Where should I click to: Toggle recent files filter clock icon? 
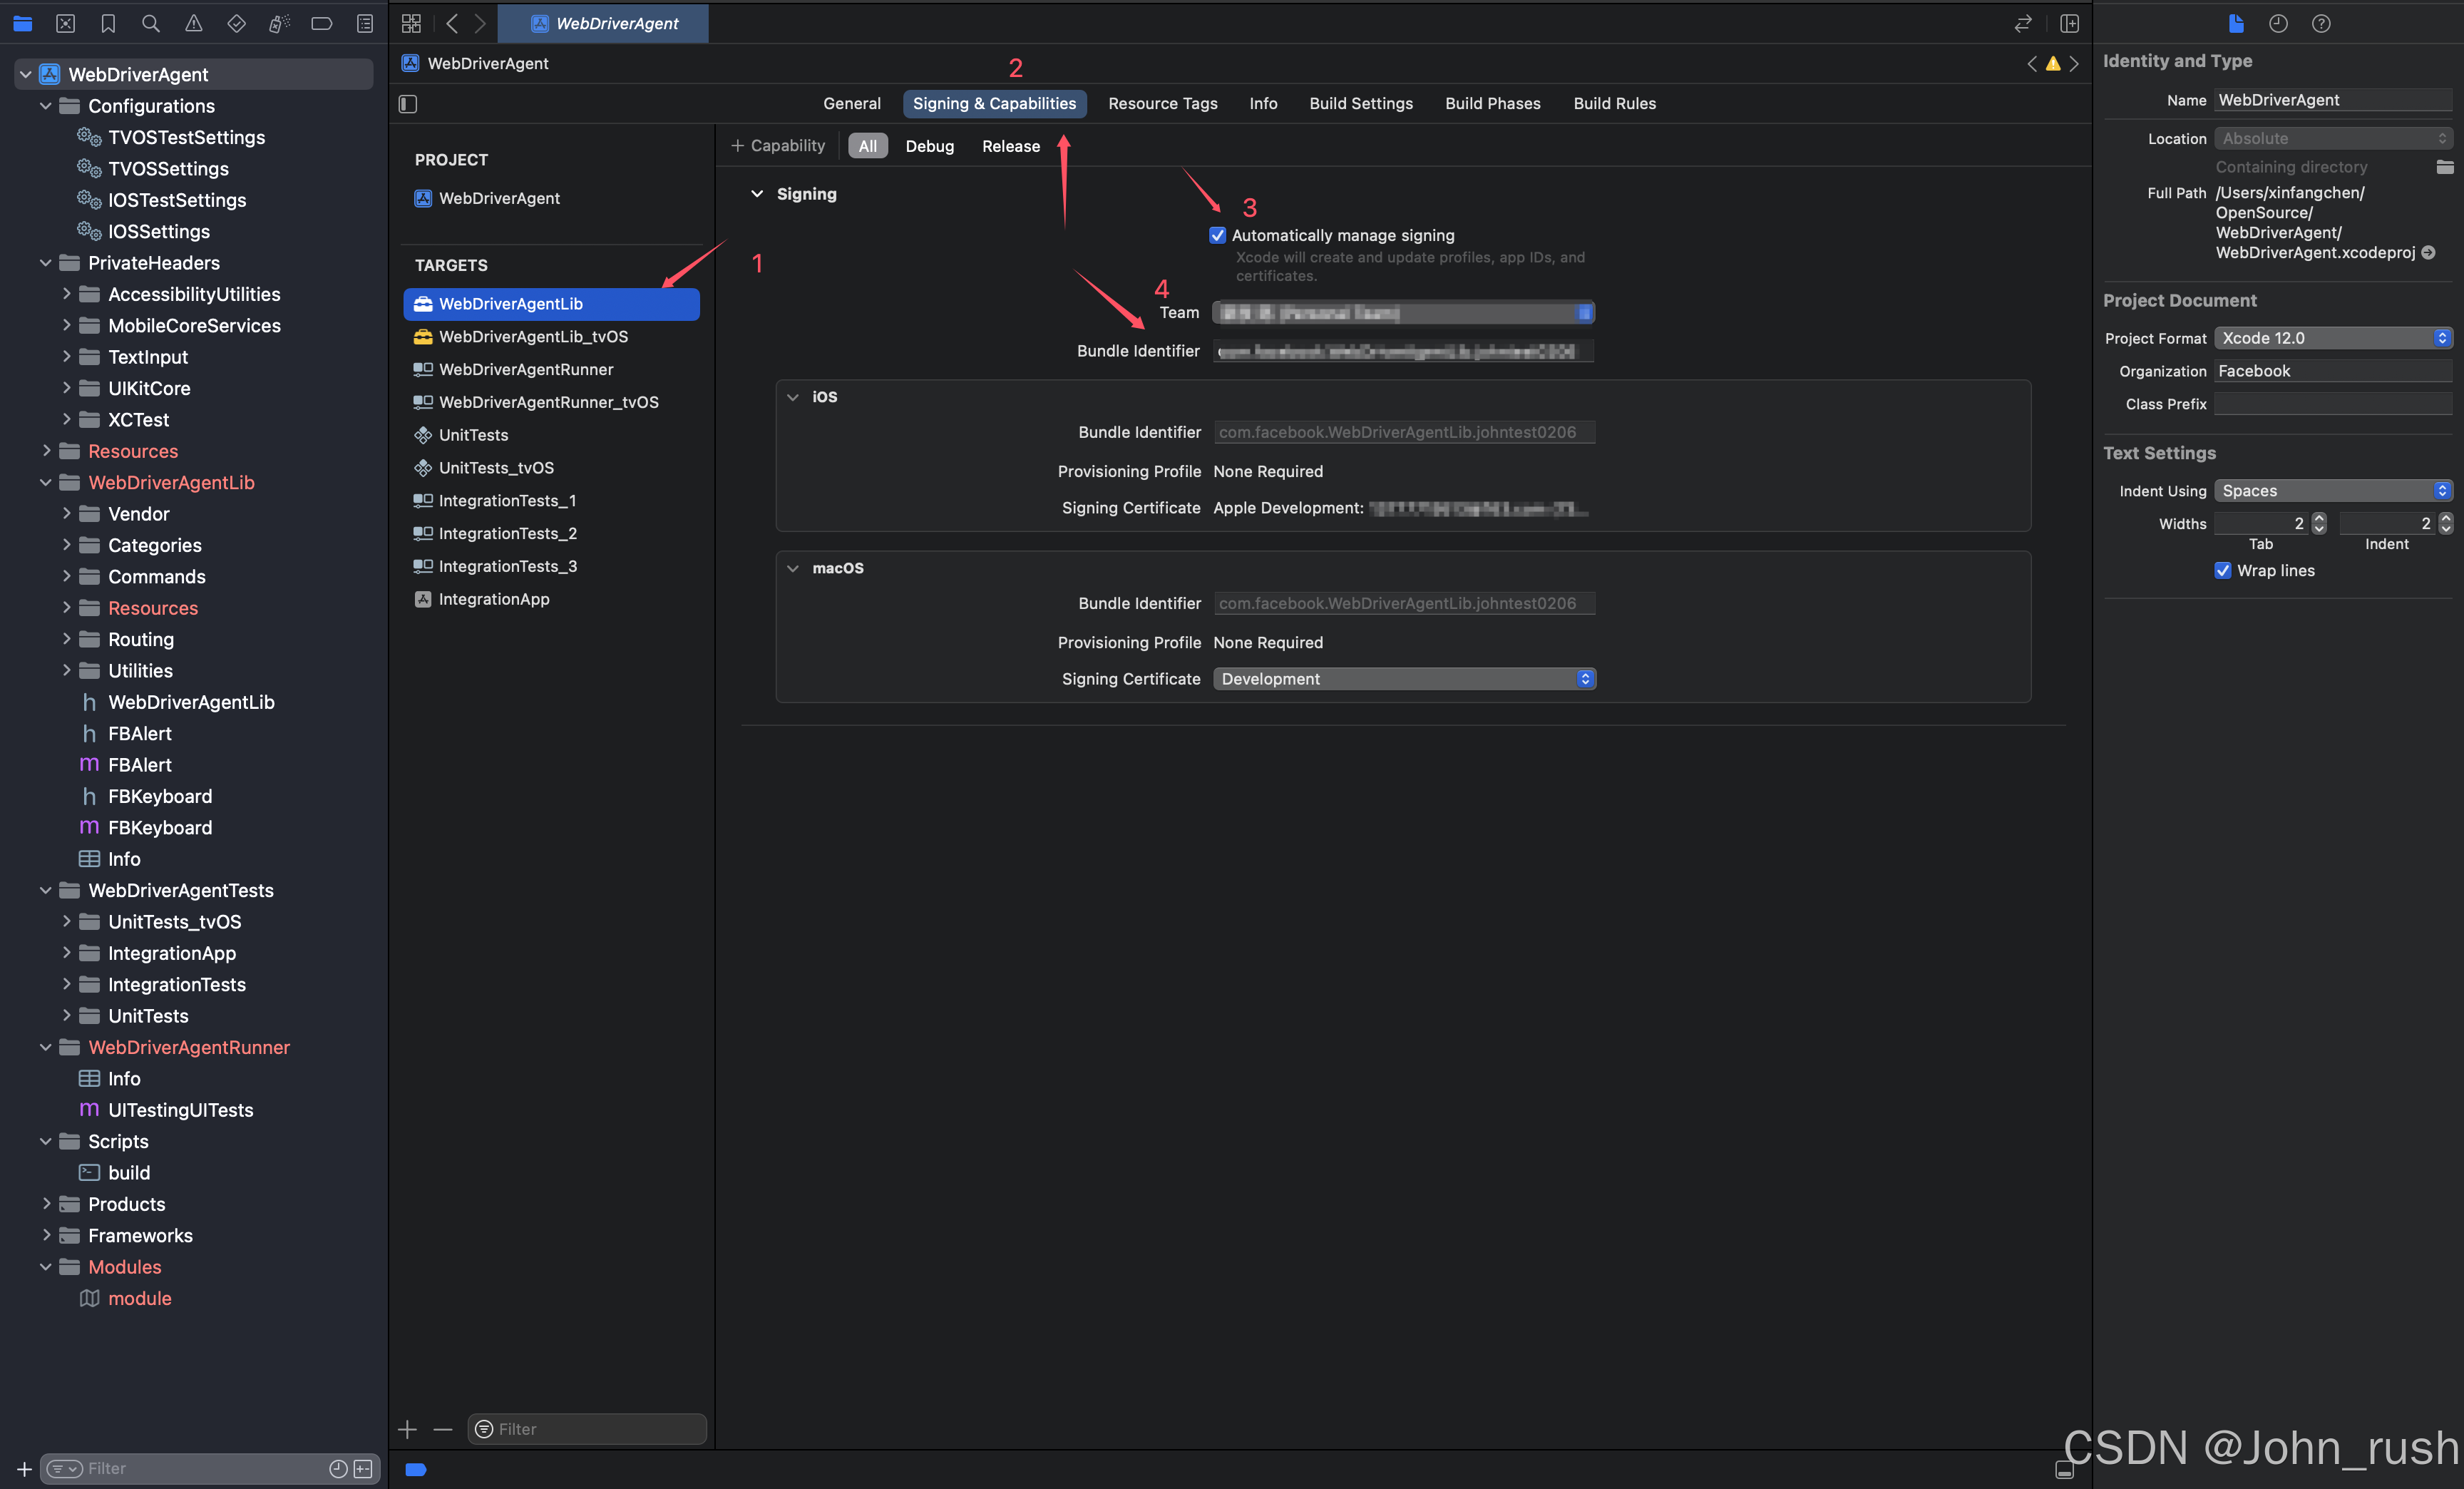pyautogui.click(x=338, y=1468)
